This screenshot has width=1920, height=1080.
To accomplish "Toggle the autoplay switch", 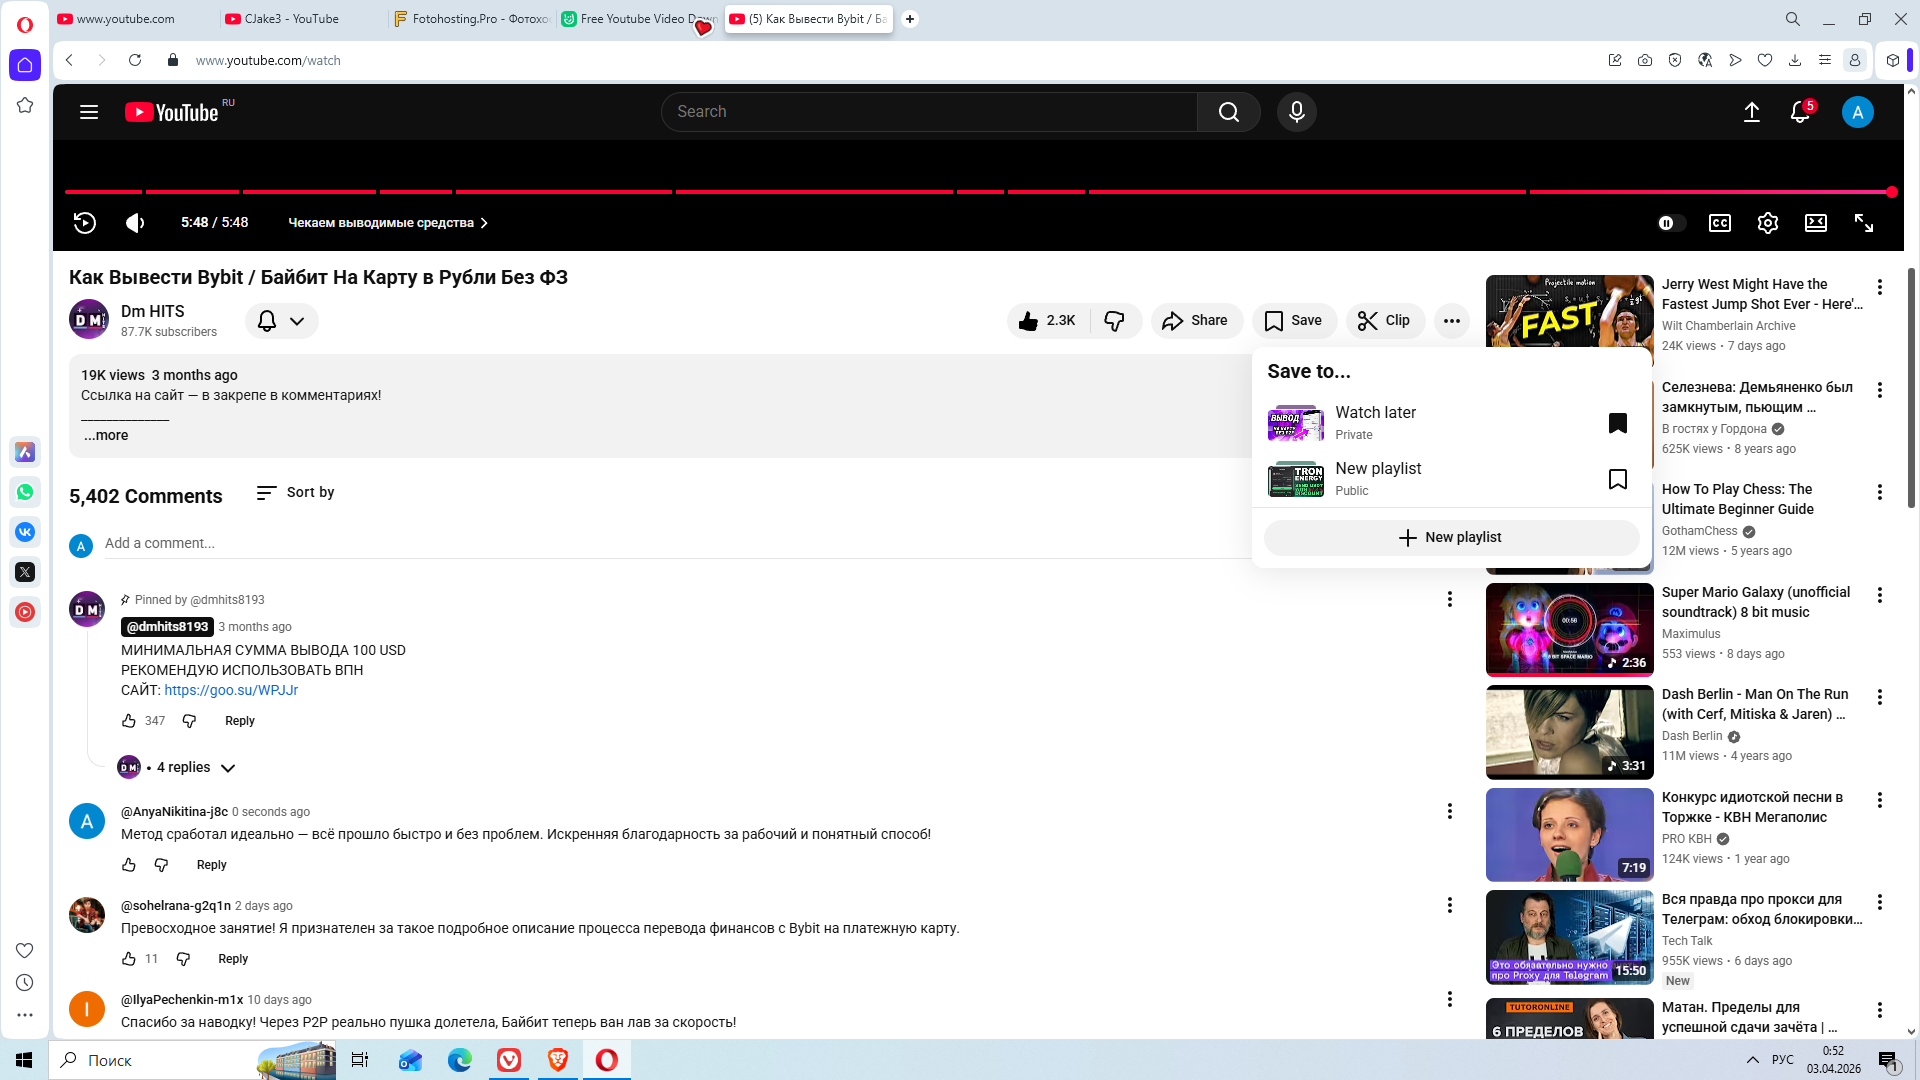I will click(1670, 223).
